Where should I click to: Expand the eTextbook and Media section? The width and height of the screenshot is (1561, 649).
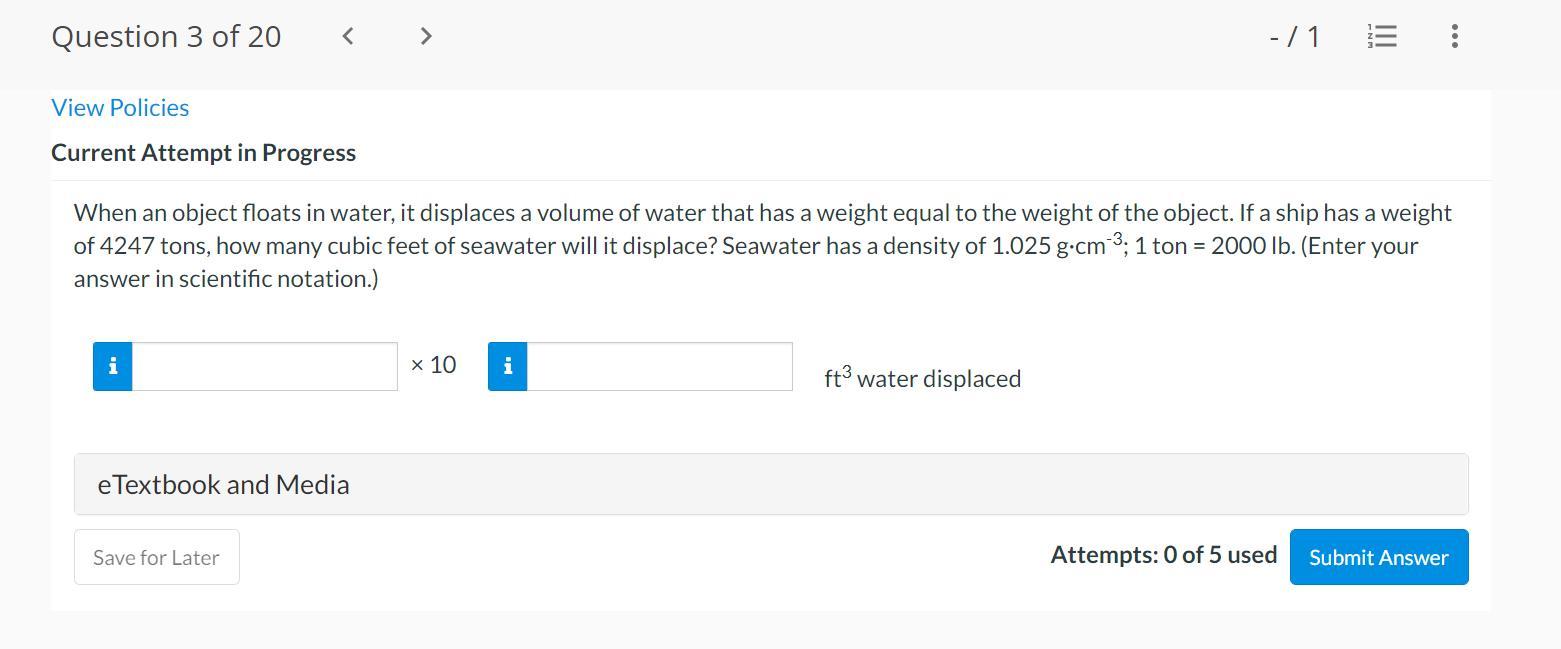[x=770, y=484]
